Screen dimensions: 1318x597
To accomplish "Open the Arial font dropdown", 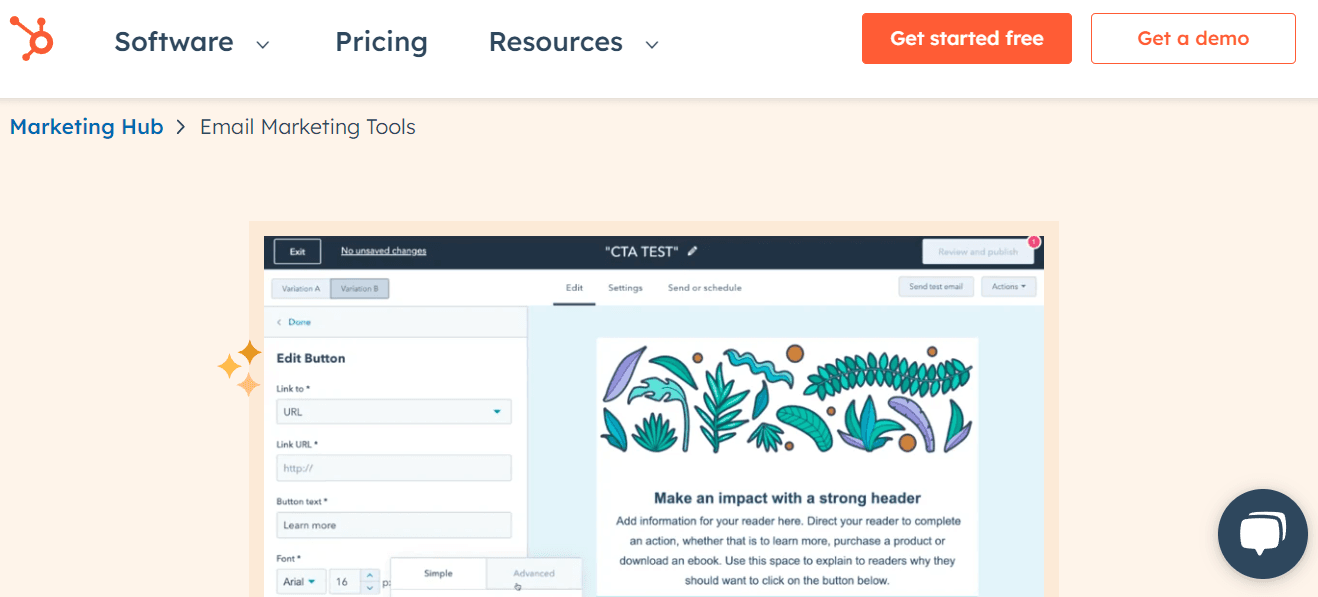I will [x=300, y=580].
